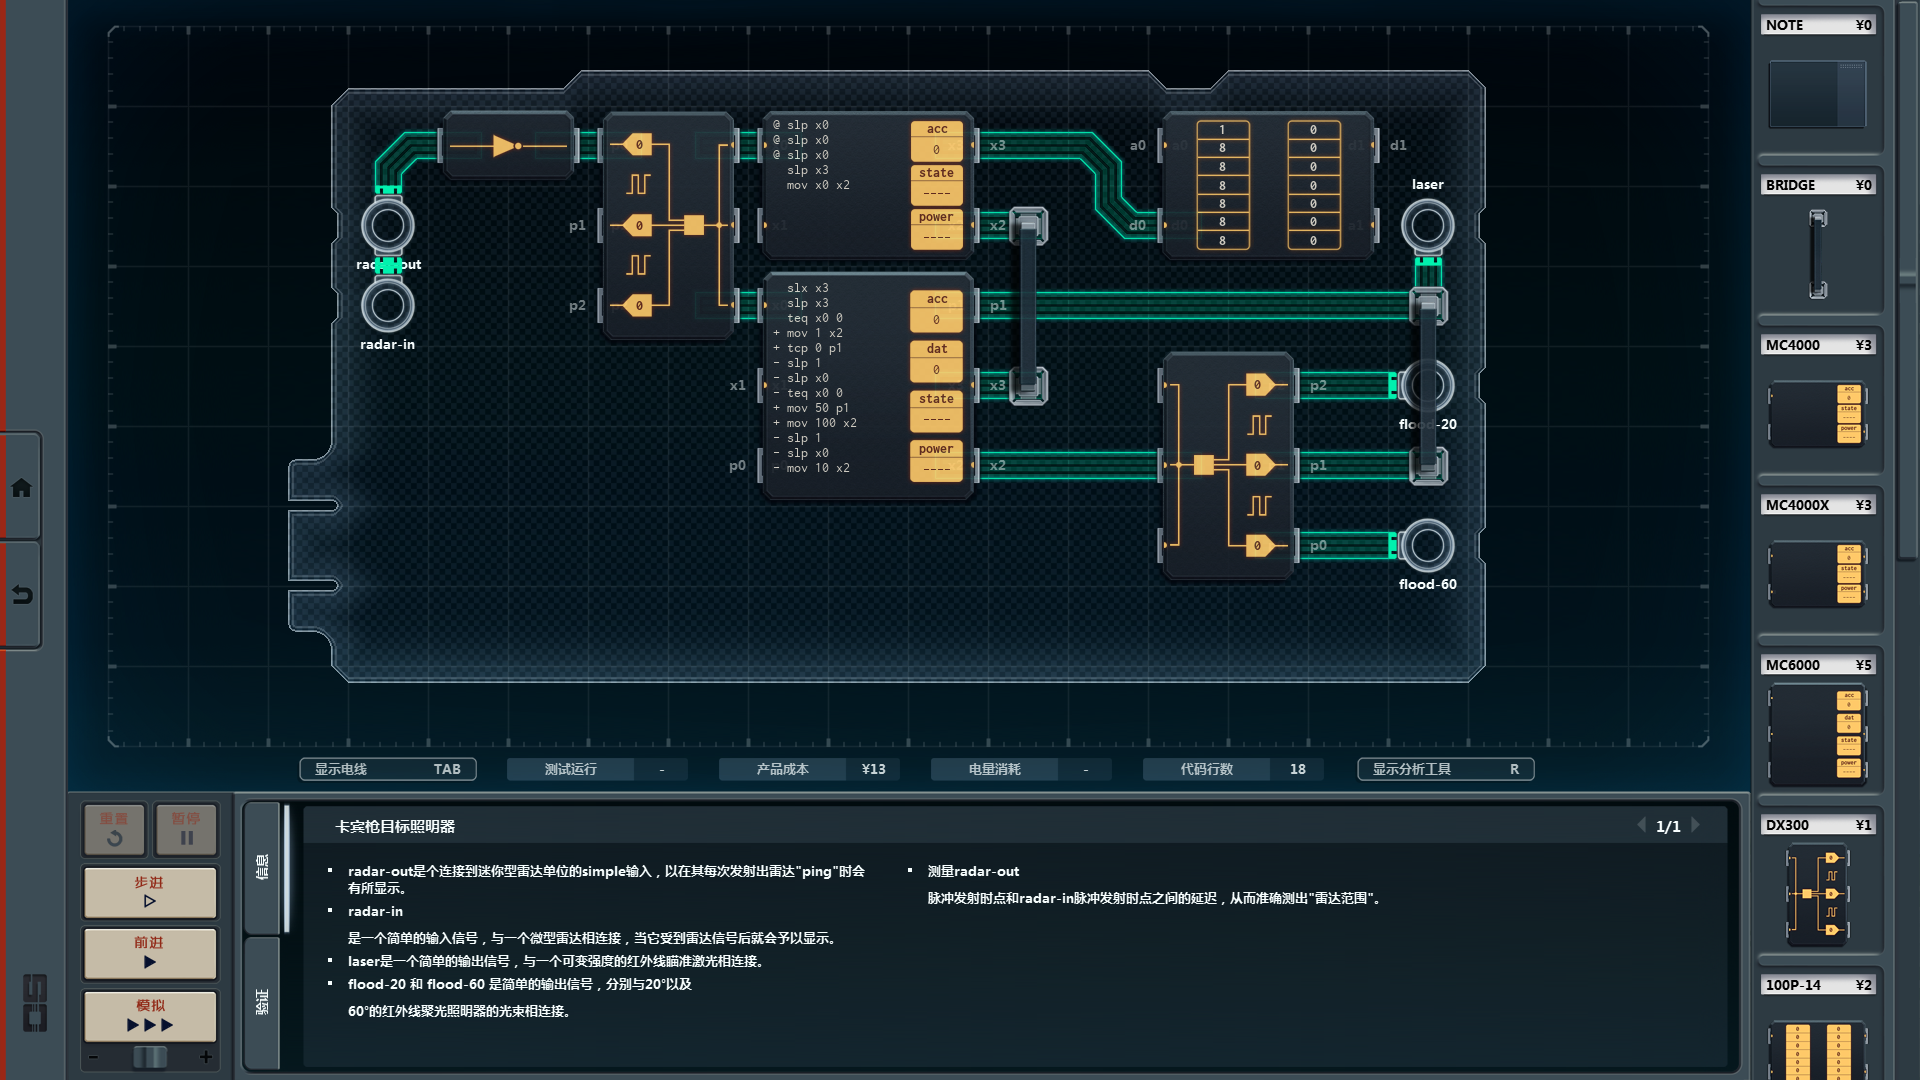Toggle 显示电线 show wires button
Screen dimensions: 1920x1080
click(x=387, y=769)
